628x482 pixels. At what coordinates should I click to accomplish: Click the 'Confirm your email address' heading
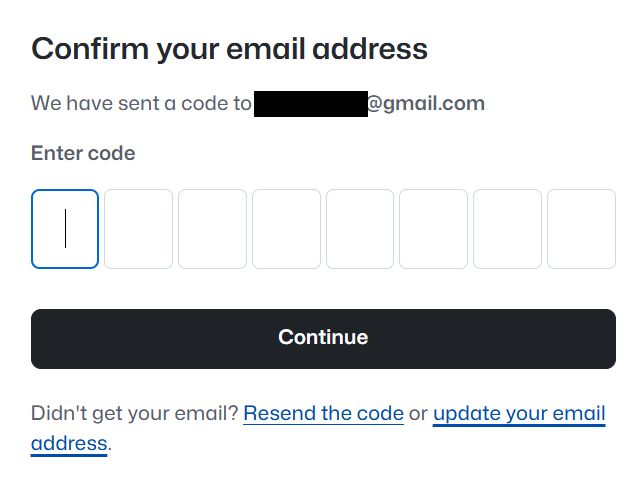pyautogui.click(x=229, y=48)
